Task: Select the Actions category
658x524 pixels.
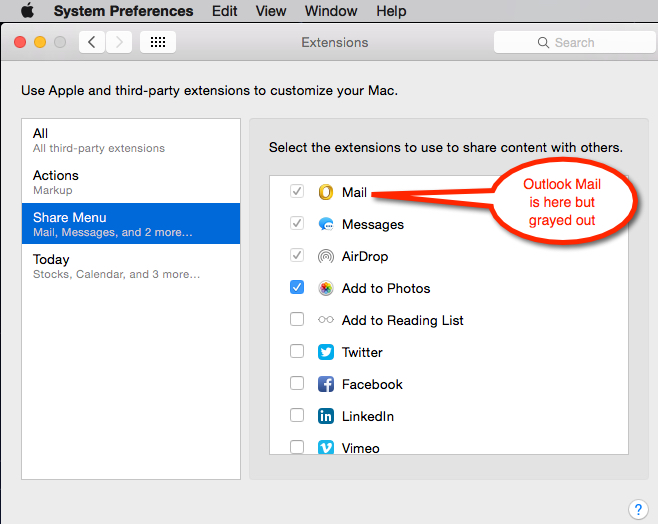Action: [x=131, y=182]
